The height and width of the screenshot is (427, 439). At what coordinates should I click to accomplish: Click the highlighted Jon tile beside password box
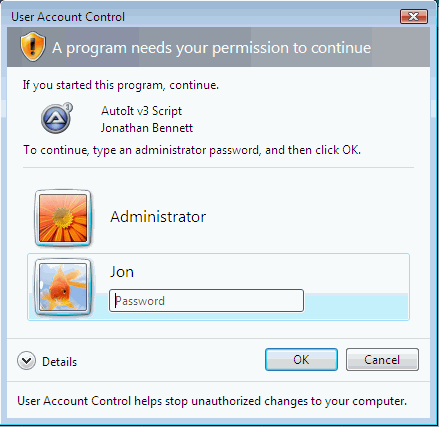218,287
